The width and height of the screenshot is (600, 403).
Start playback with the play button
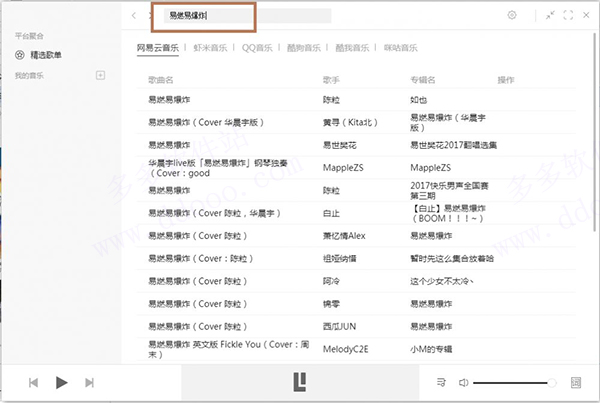pos(61,382)
